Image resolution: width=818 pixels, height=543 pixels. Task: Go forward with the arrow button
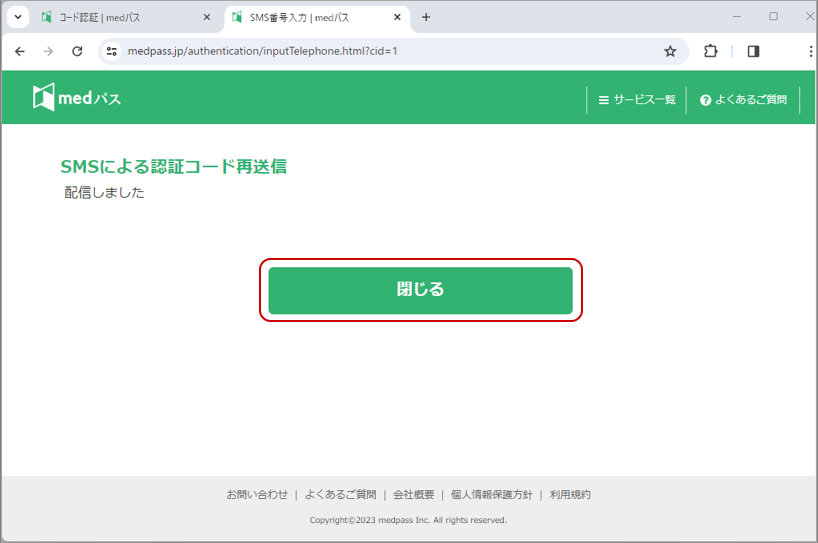click(x=48, y=51)
